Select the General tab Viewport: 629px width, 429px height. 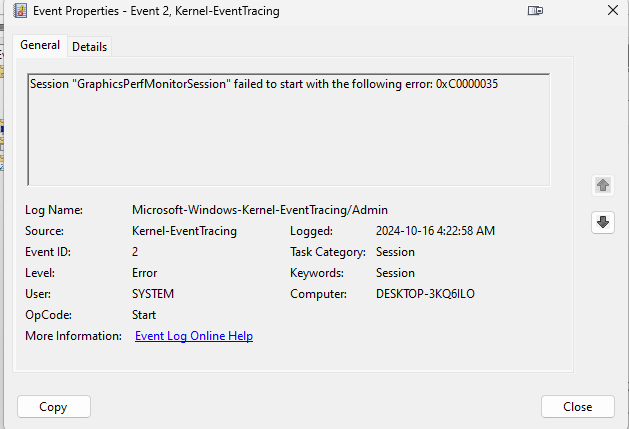(x=40, y=45)
